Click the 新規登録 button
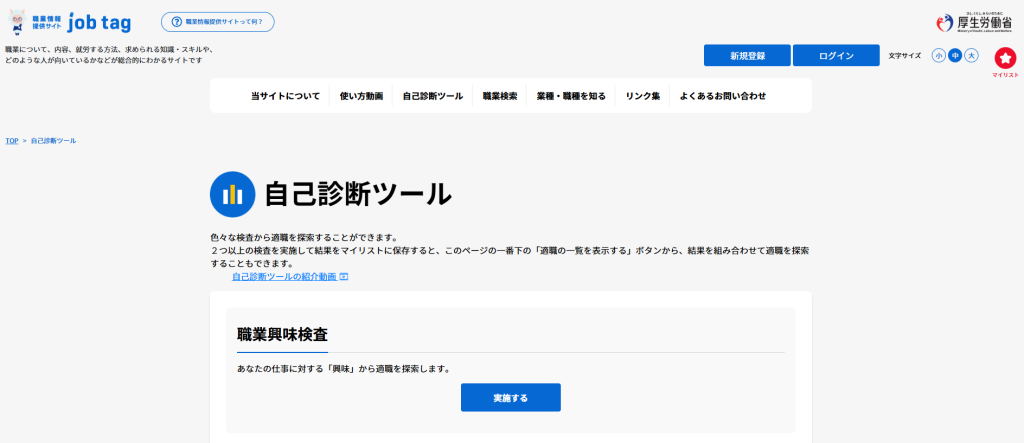 tap(747, 56)
